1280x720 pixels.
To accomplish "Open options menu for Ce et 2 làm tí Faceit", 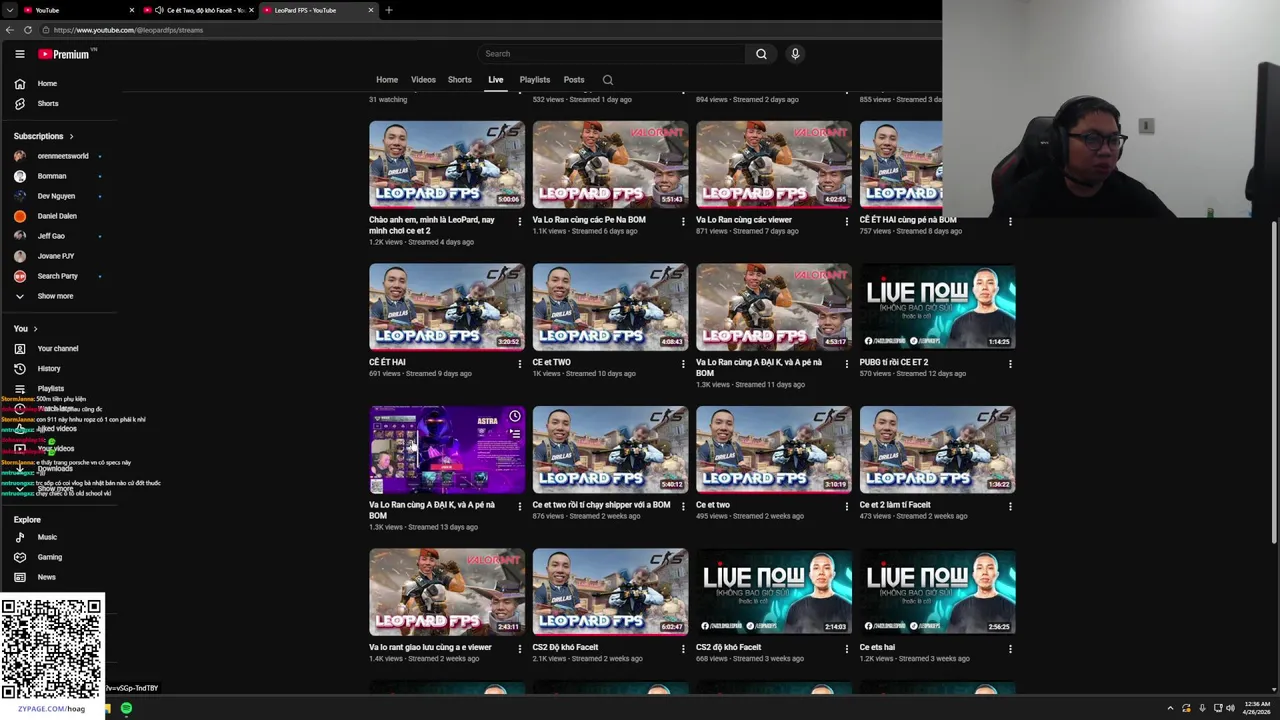I will coord(1010,507).
